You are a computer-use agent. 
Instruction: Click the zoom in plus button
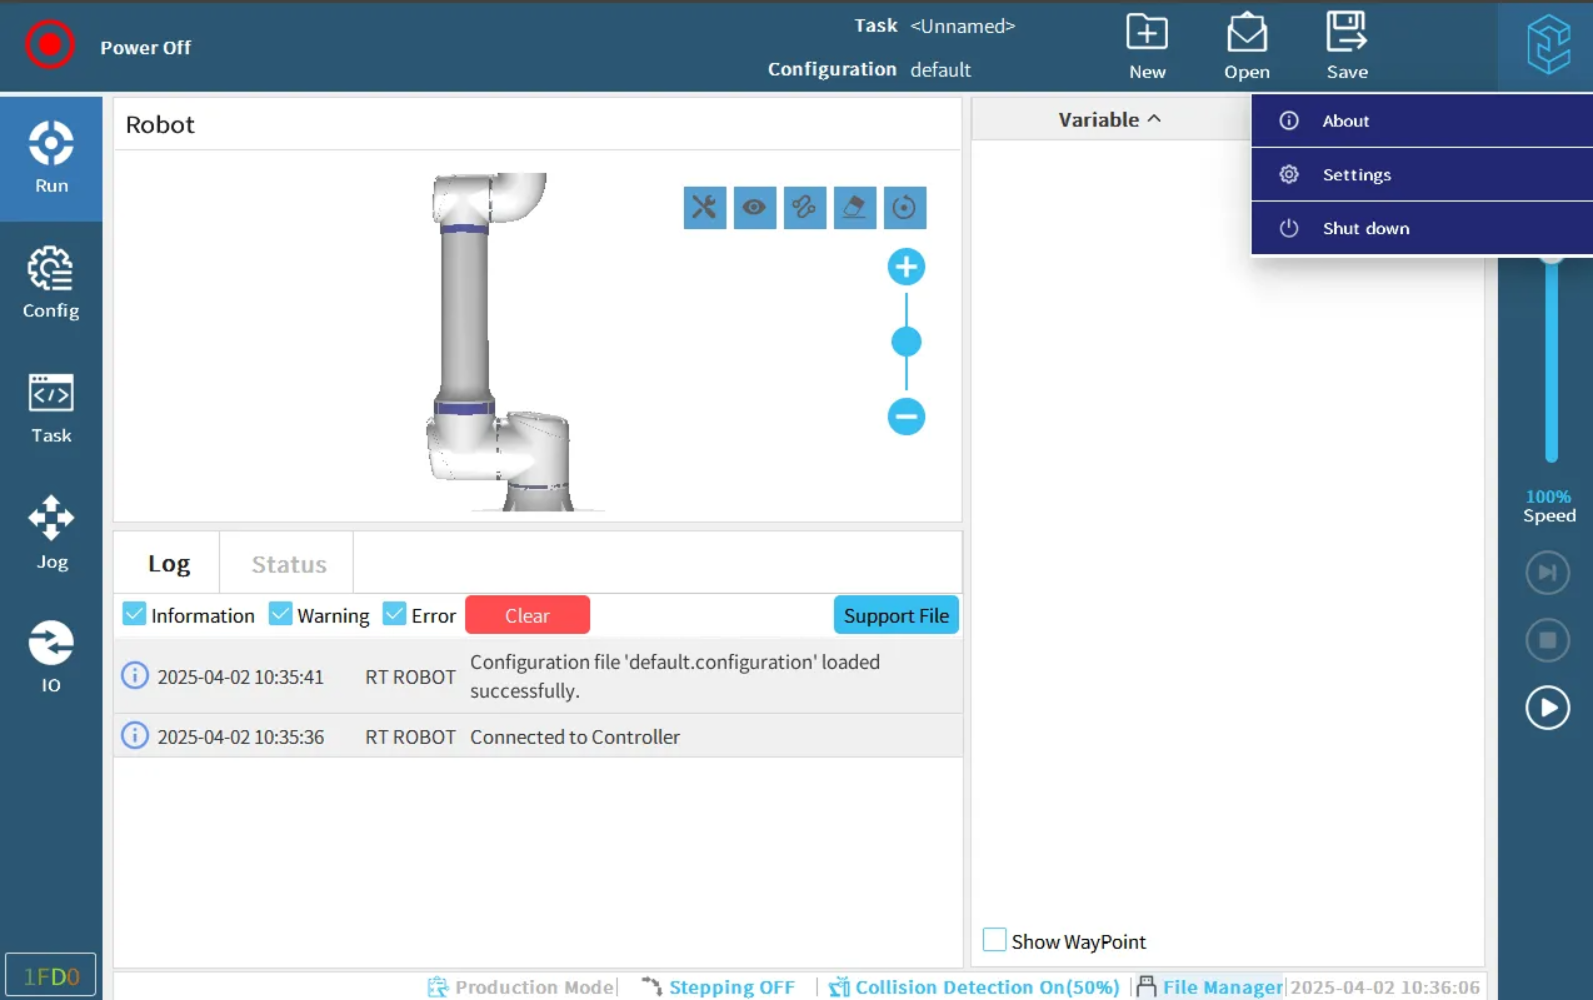tap(906, 267)
